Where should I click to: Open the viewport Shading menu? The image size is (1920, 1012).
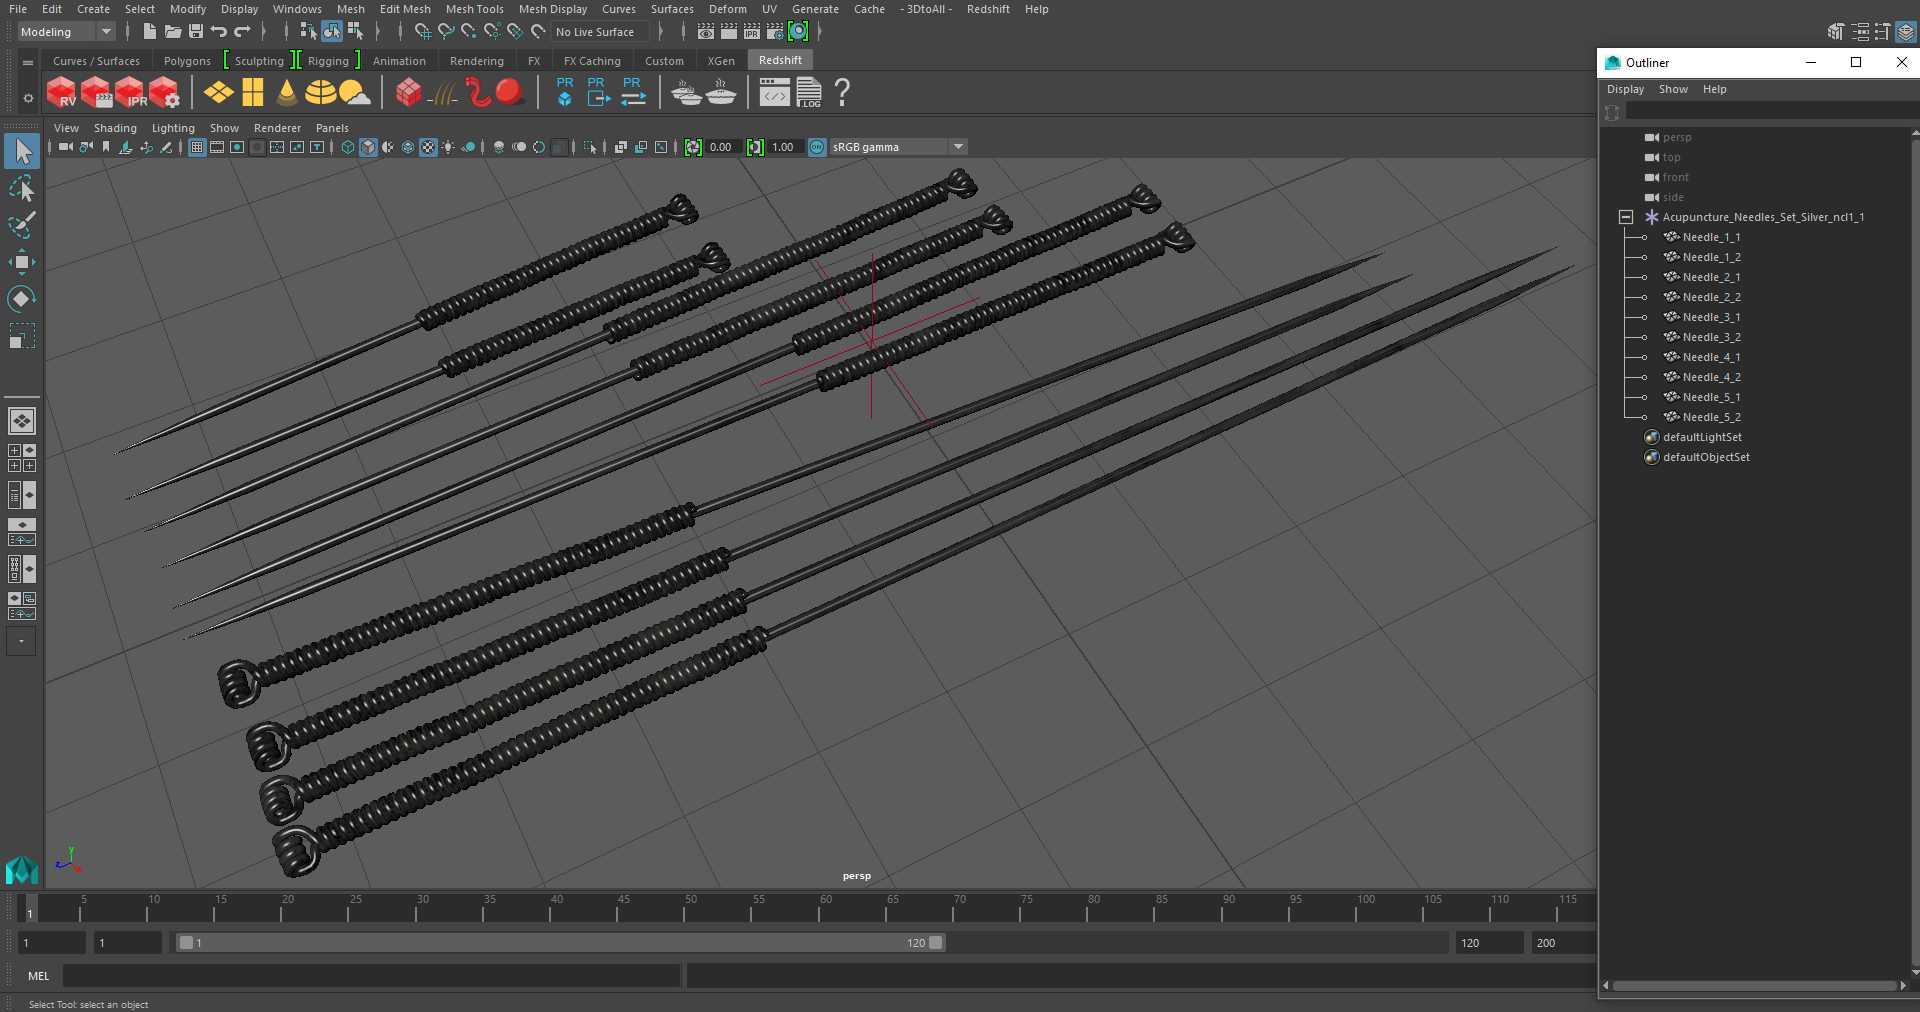[115, 128]
